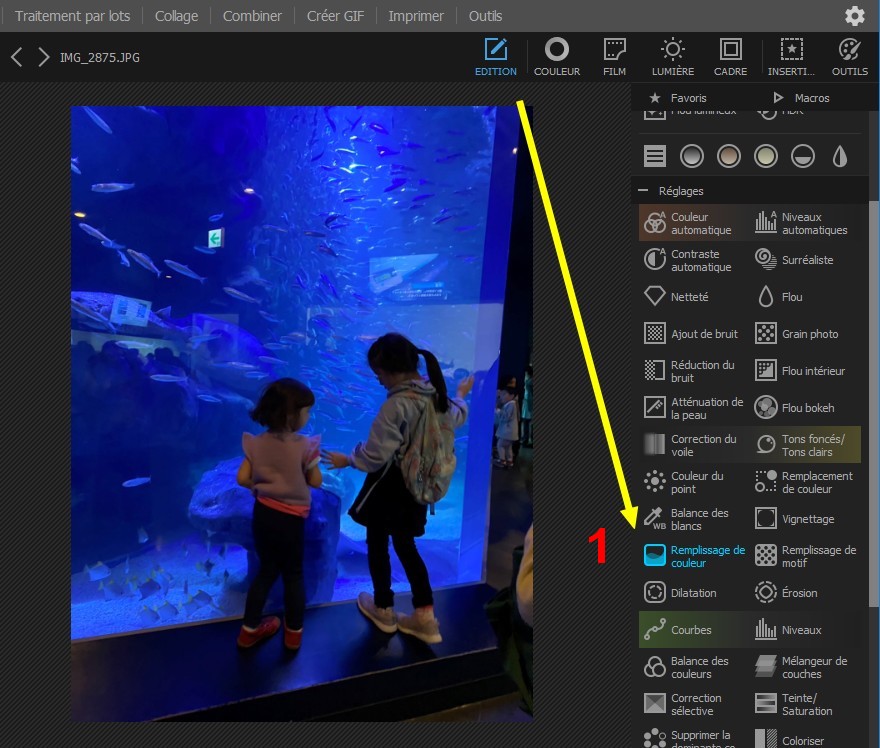This screenshot has width=880, height=748.
Task: Open Teinte/Saturation
Action: tap(804, 704)
